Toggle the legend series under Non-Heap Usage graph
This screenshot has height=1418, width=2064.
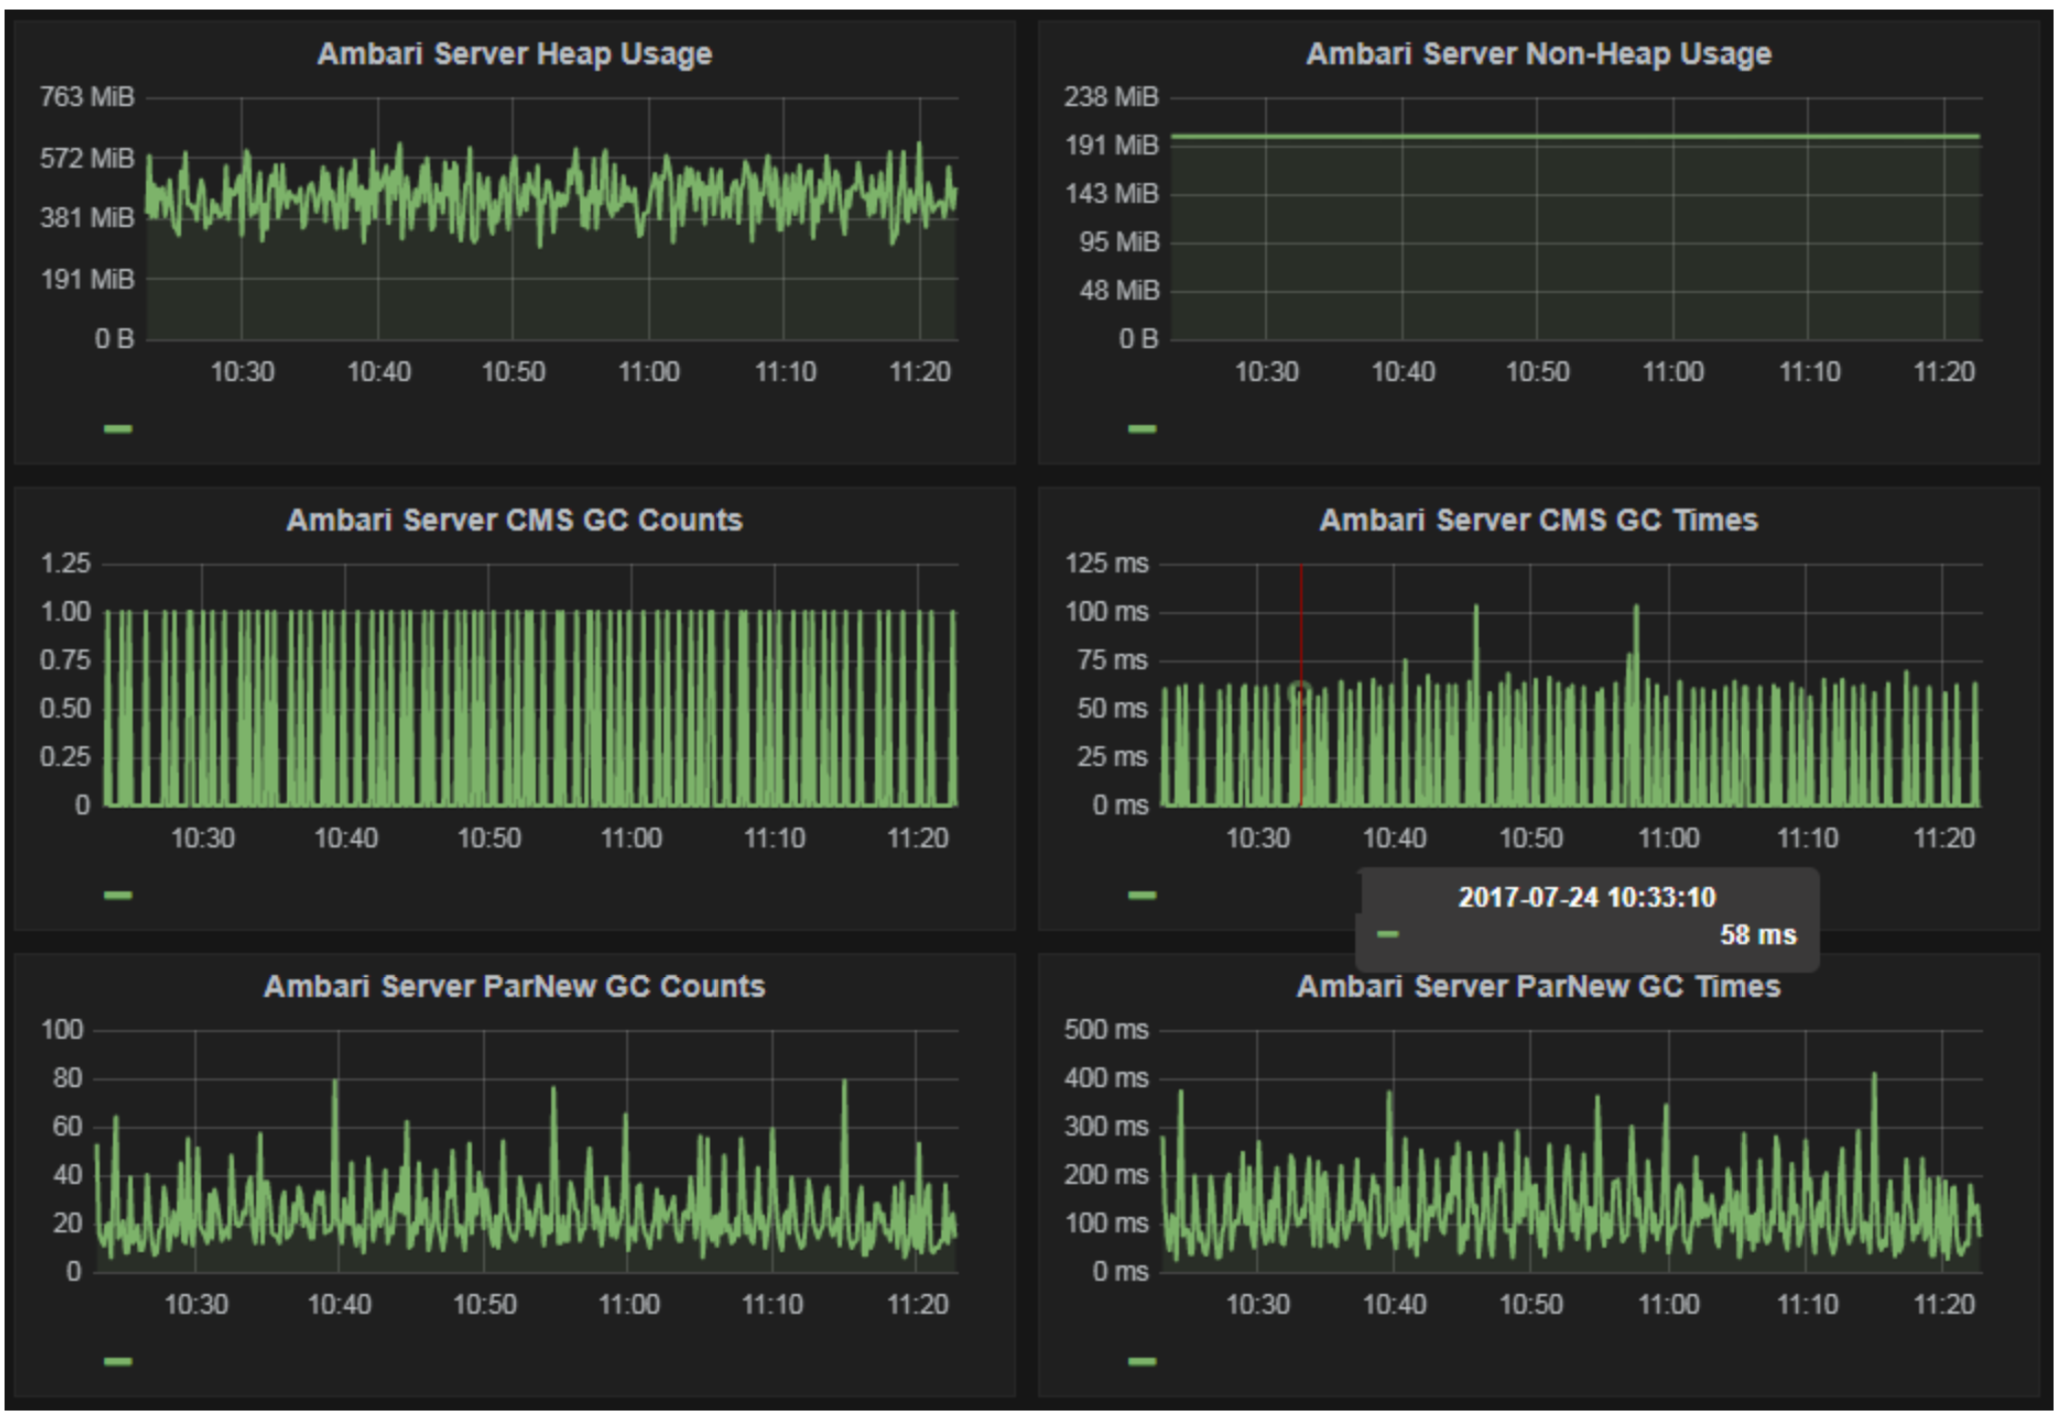(x=1142, y=429)
